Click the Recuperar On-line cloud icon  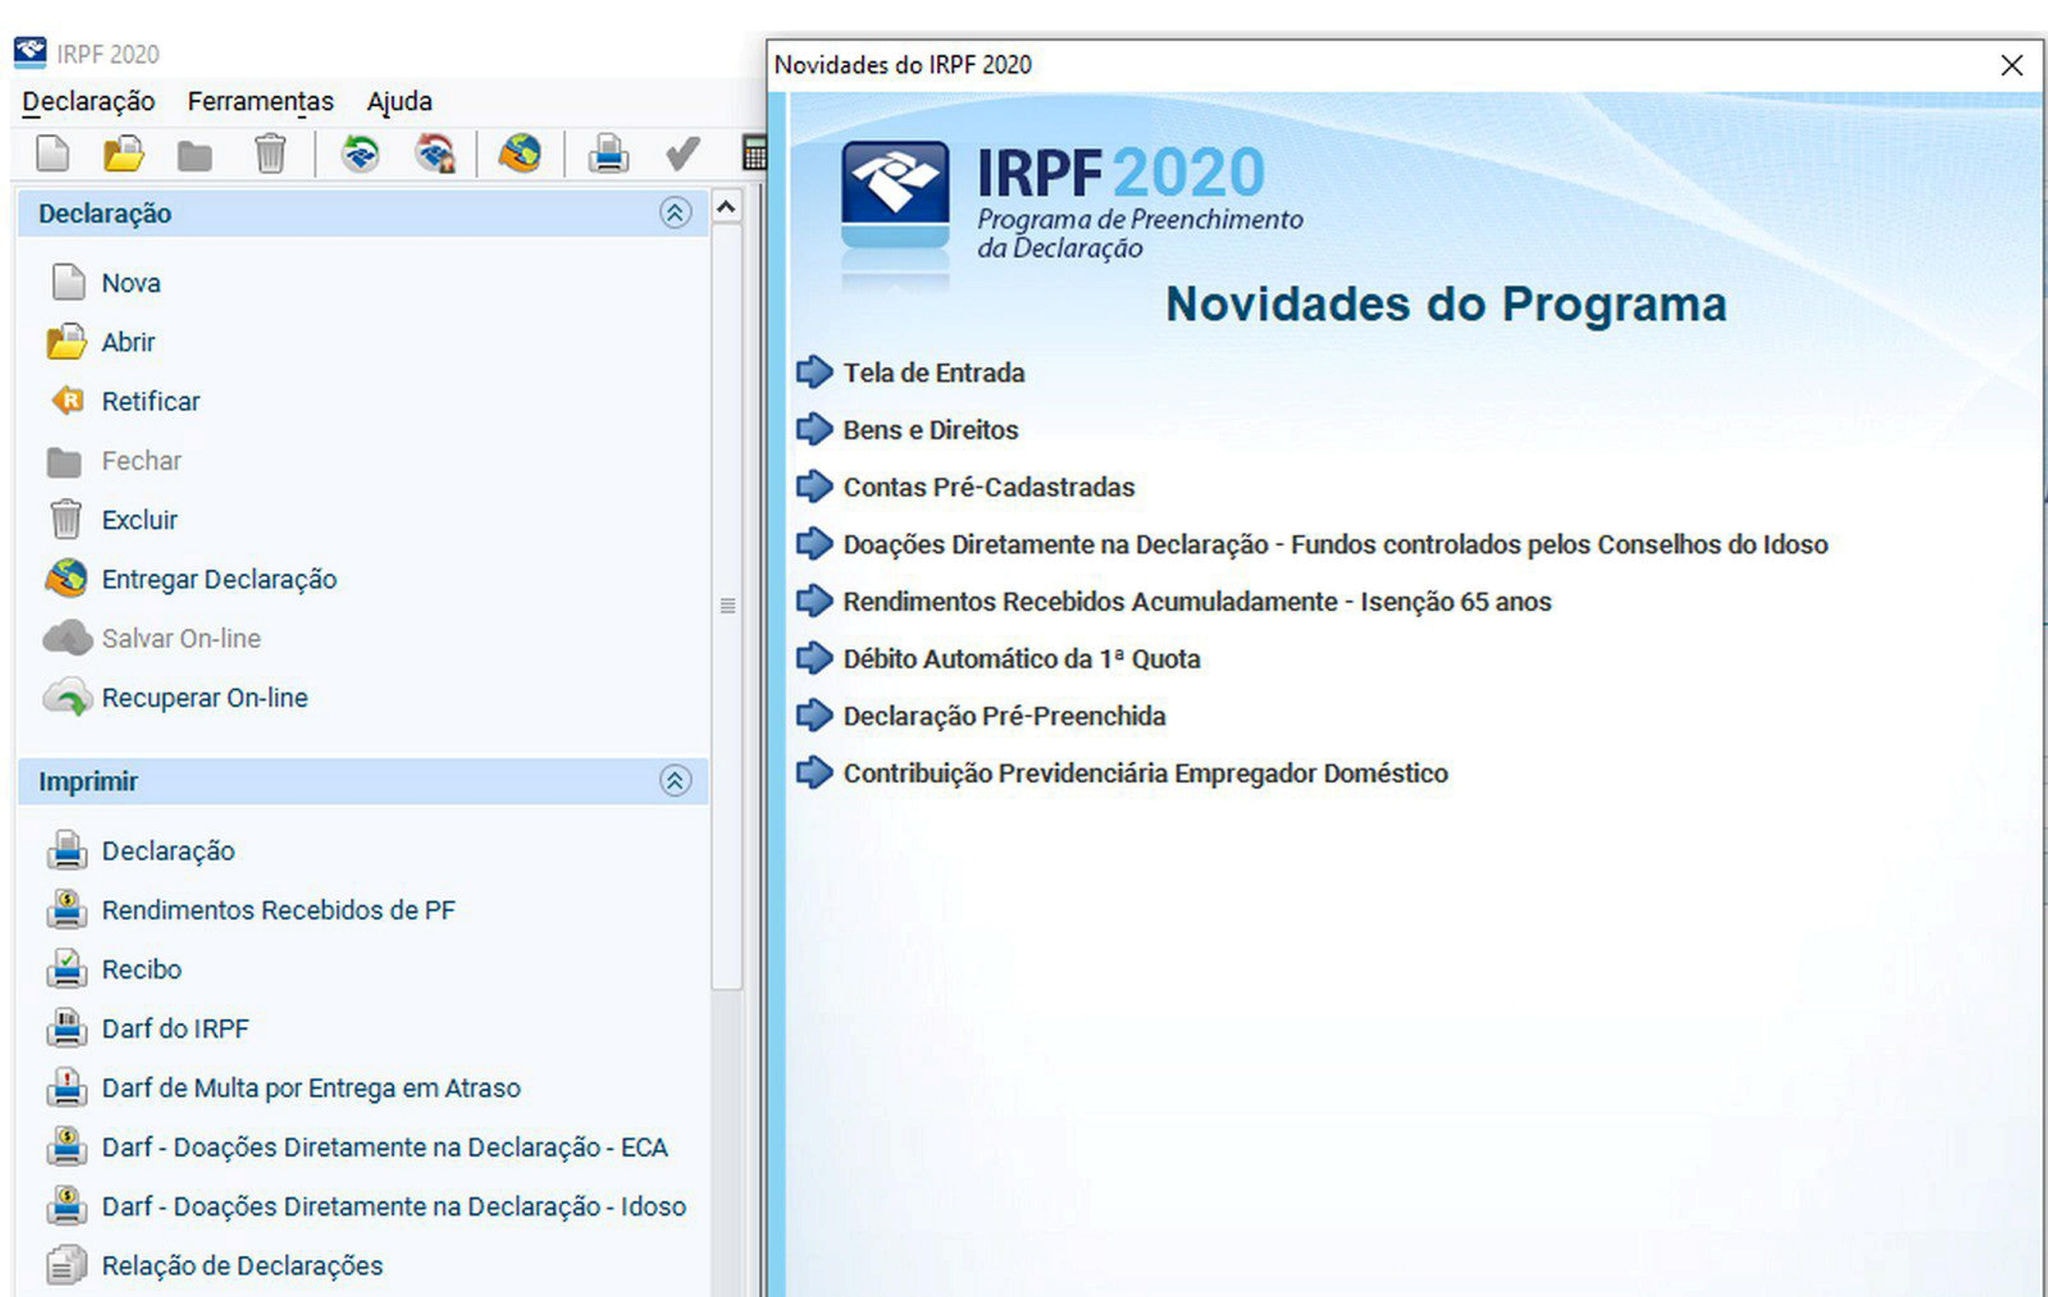pos(66,698)
